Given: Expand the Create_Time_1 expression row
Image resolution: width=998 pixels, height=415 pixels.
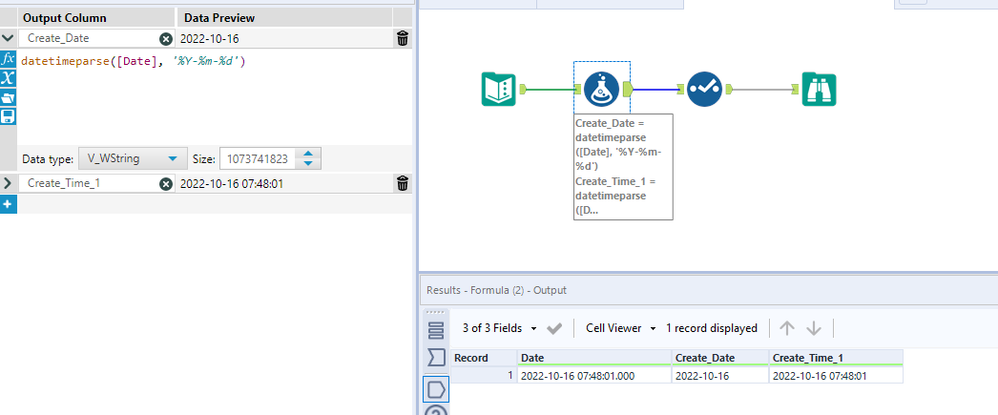Looking at the screenshot, I should [x=8, y=184].
